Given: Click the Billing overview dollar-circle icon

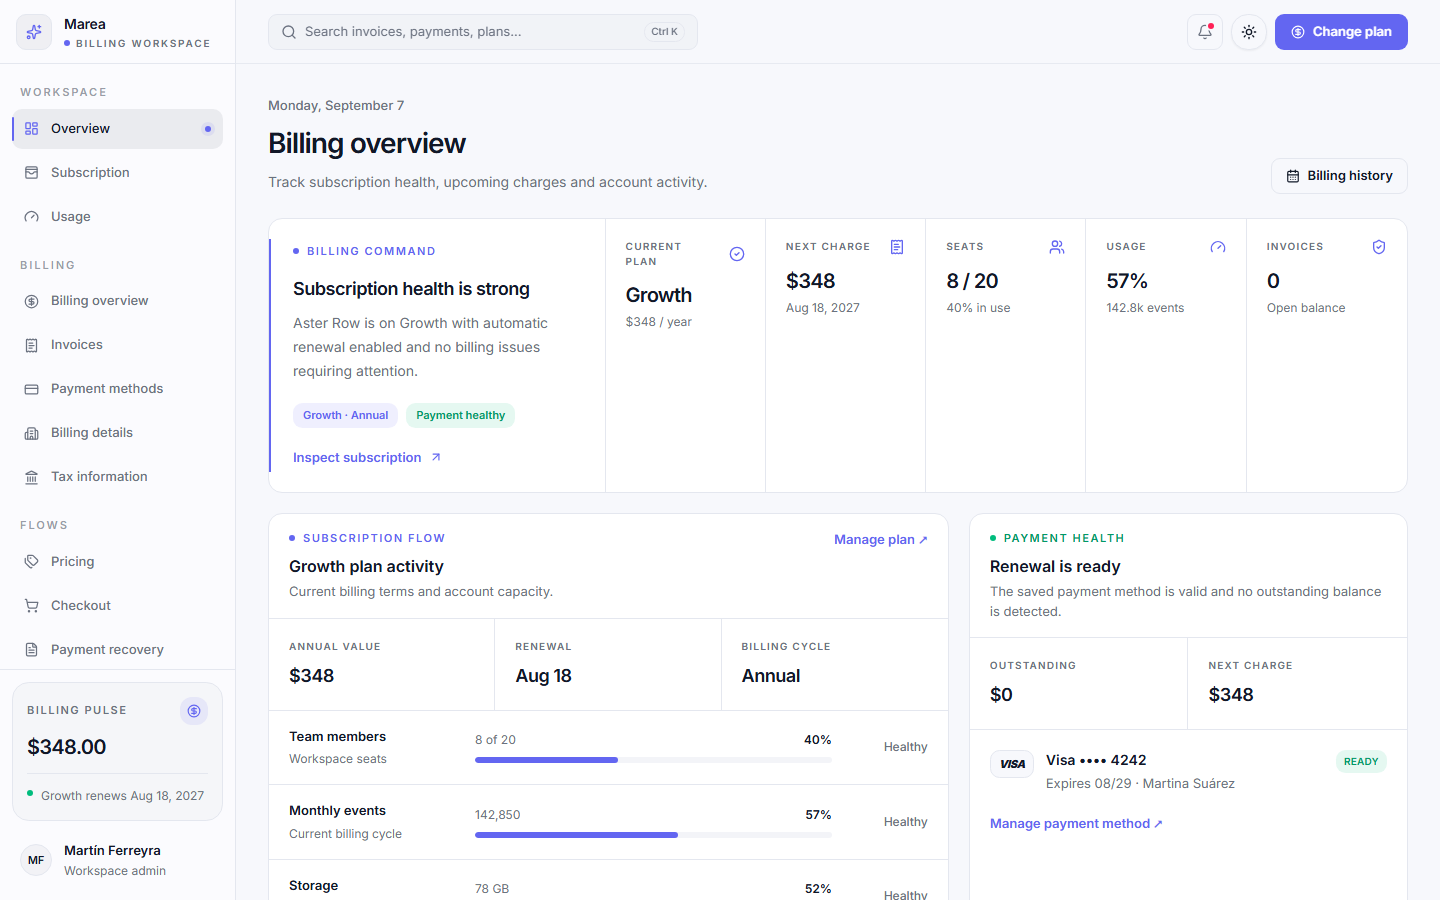Looking at the screenshot, I should (x=32, y=301).
